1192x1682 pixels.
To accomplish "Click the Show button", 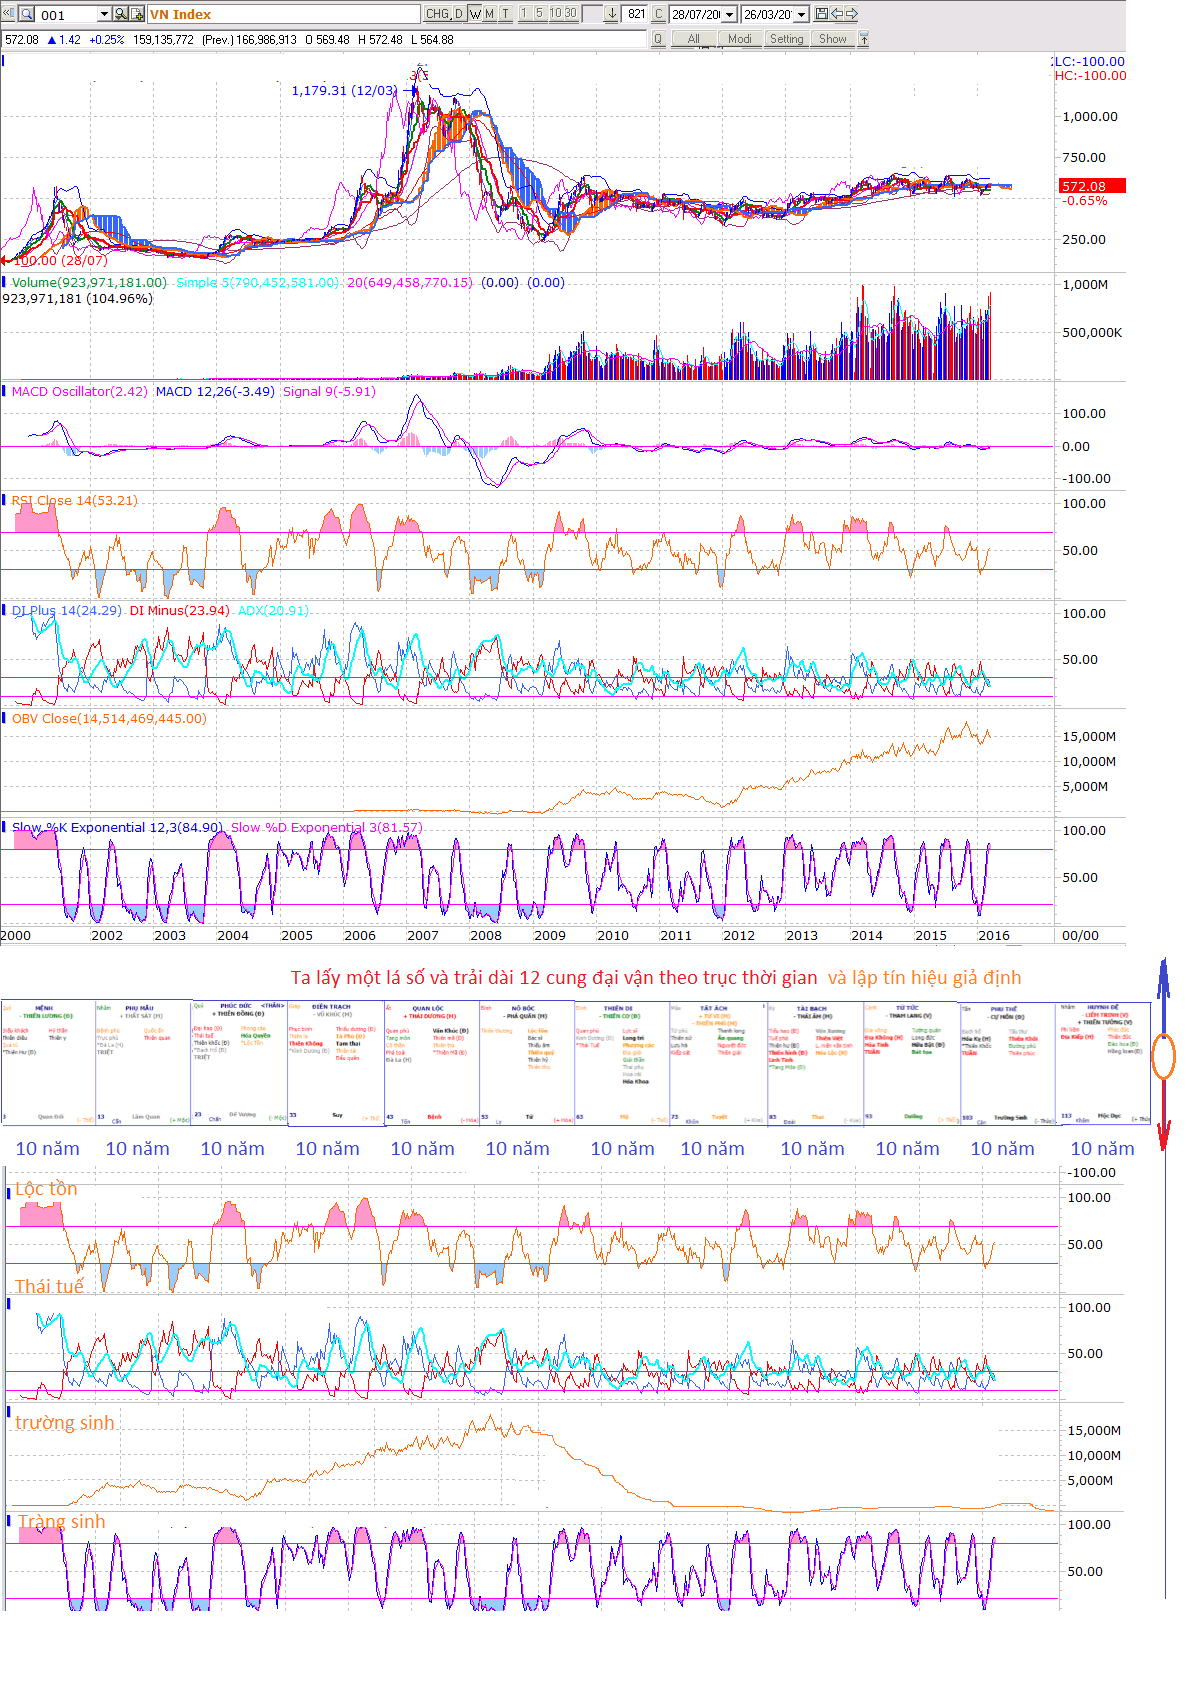I will pos(833,39).
